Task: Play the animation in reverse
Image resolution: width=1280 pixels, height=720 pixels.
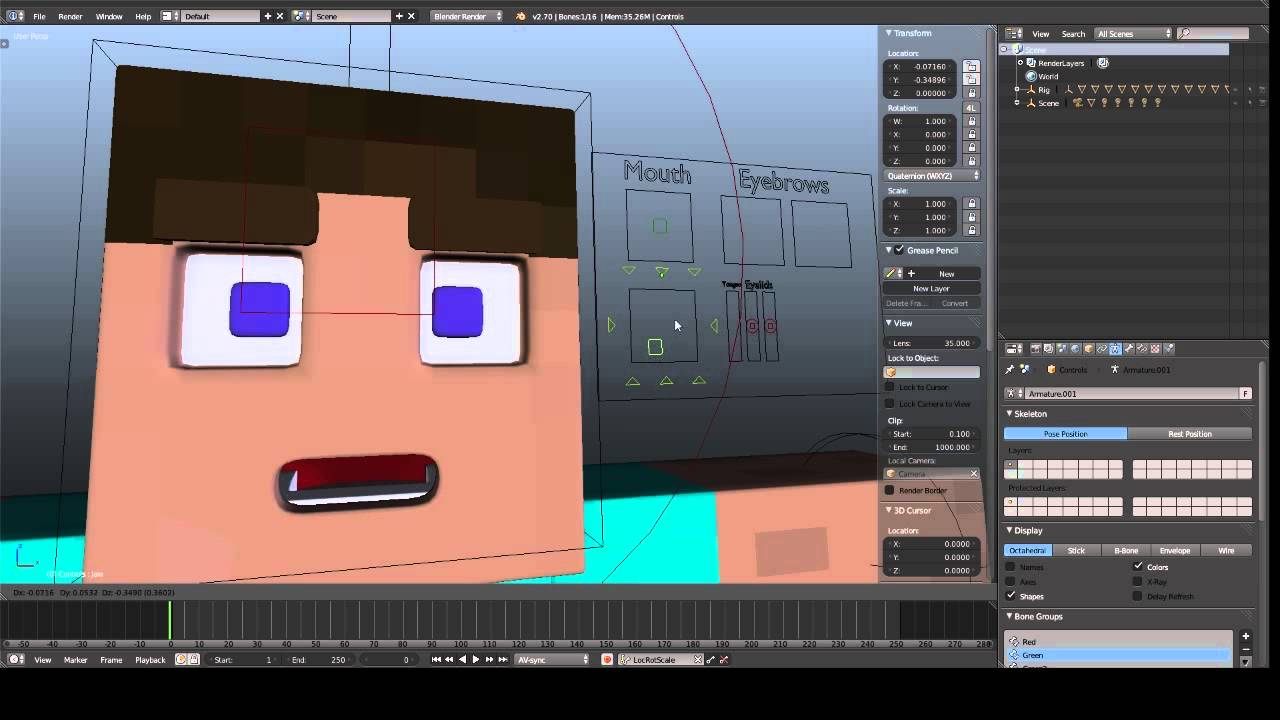Action: [462, 660]
